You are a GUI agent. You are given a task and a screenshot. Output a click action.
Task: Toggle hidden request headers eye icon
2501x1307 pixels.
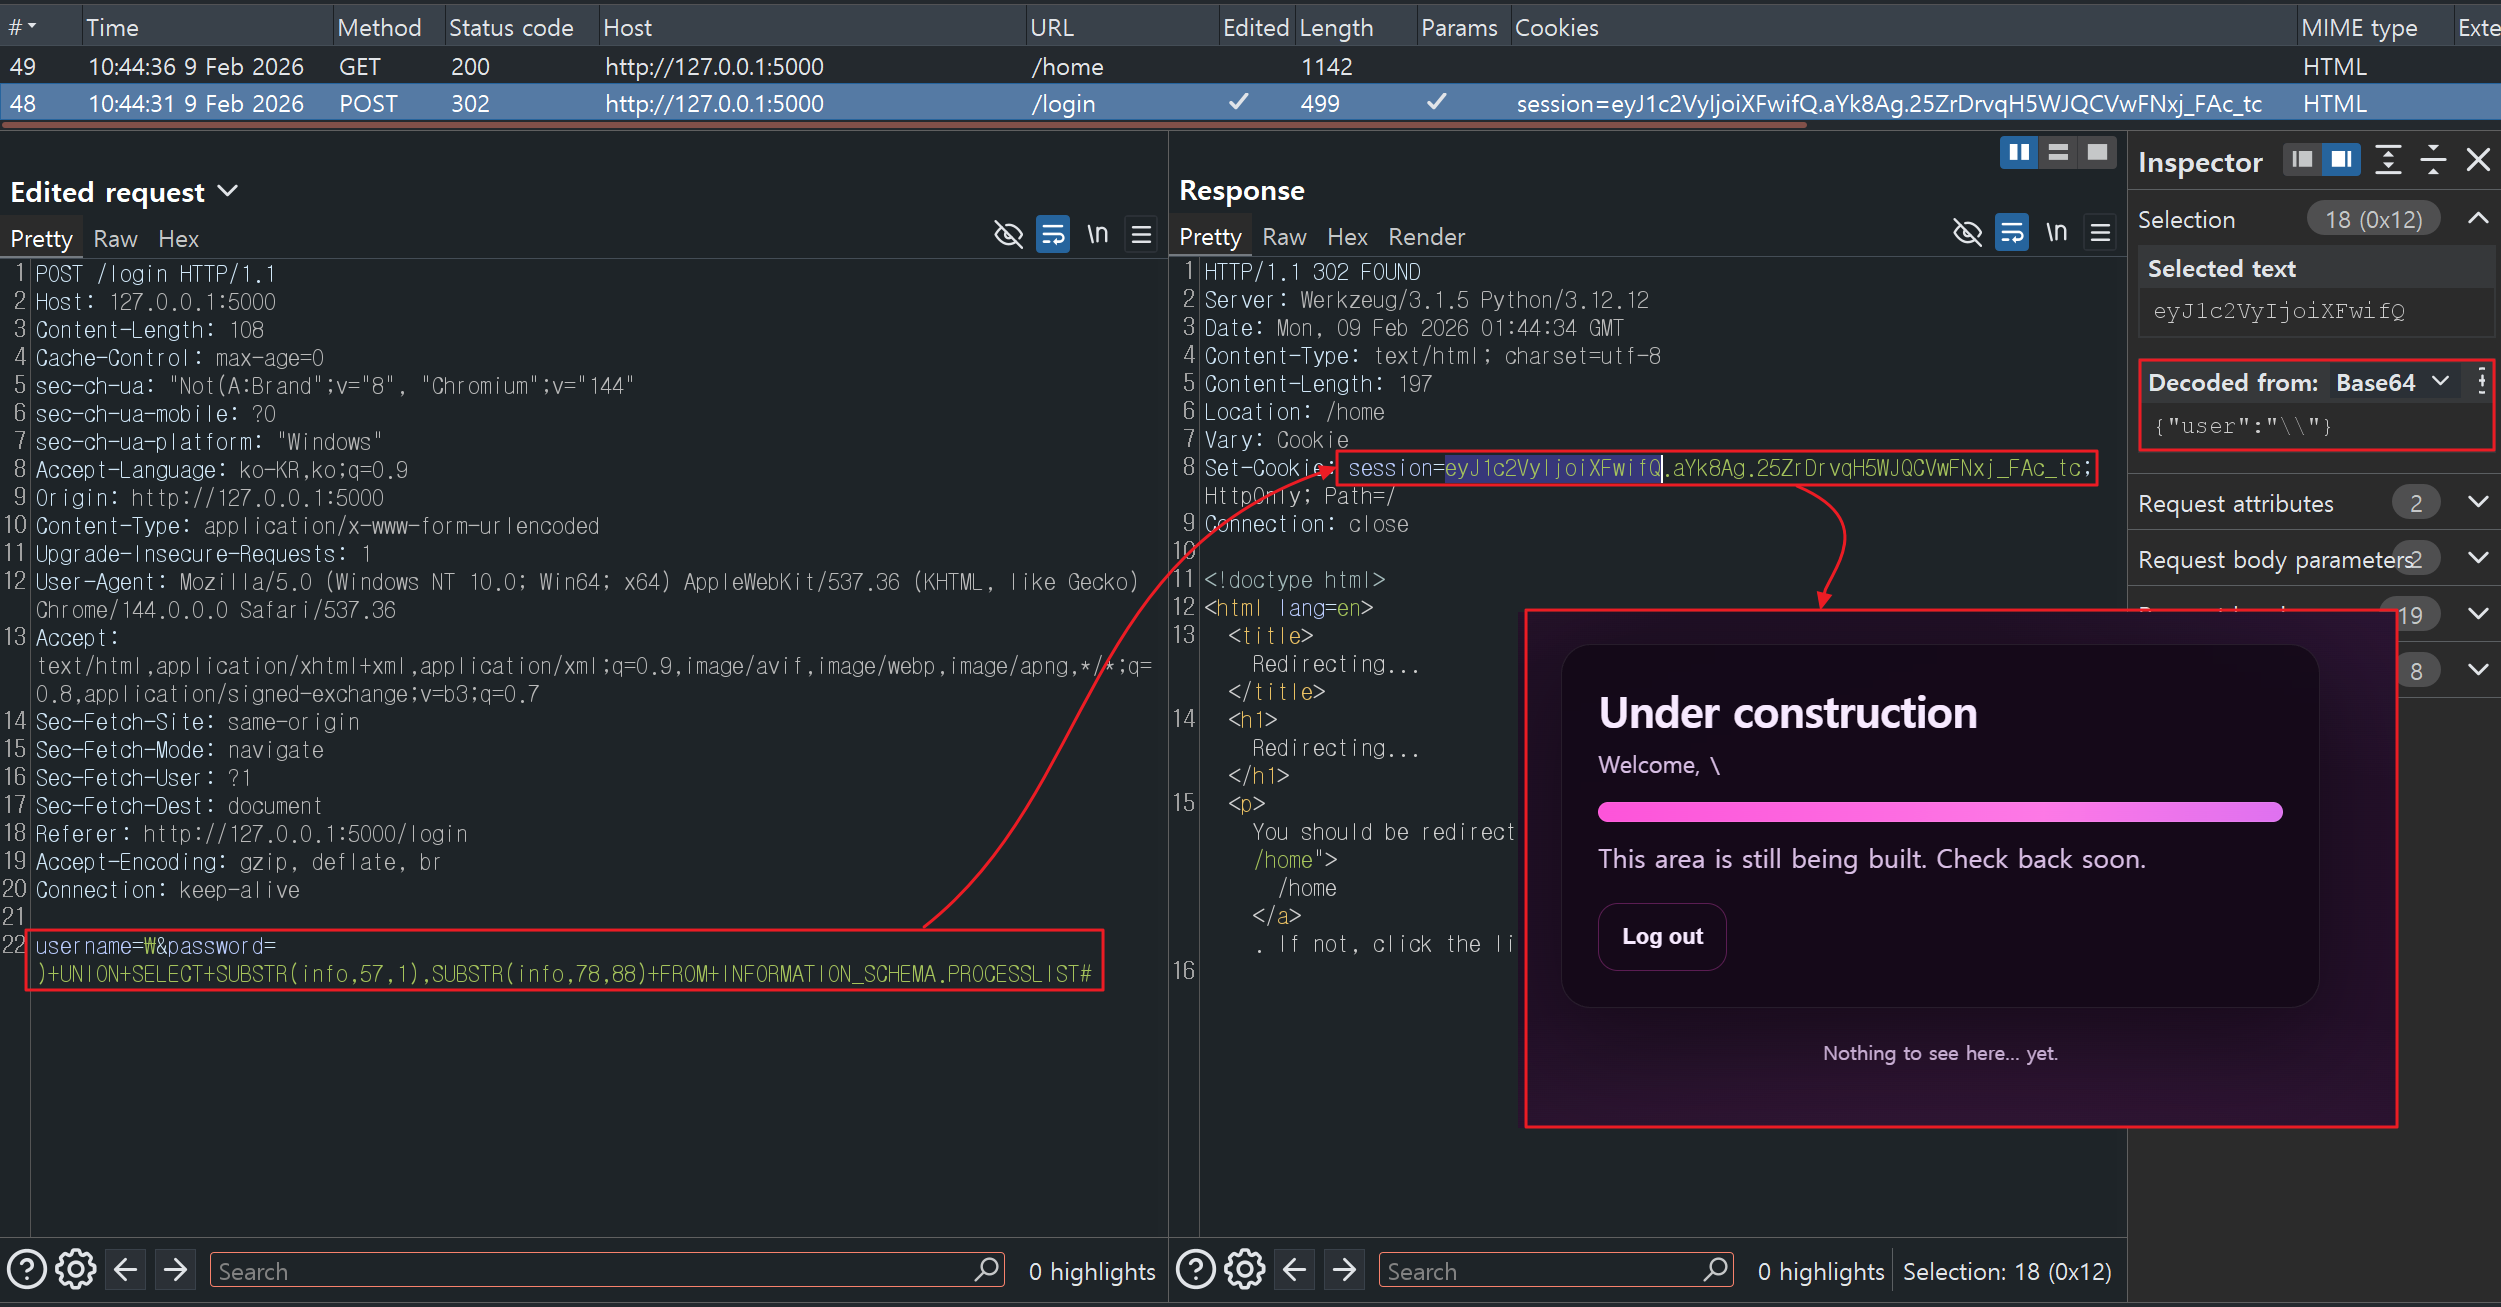coord(1008,235)
